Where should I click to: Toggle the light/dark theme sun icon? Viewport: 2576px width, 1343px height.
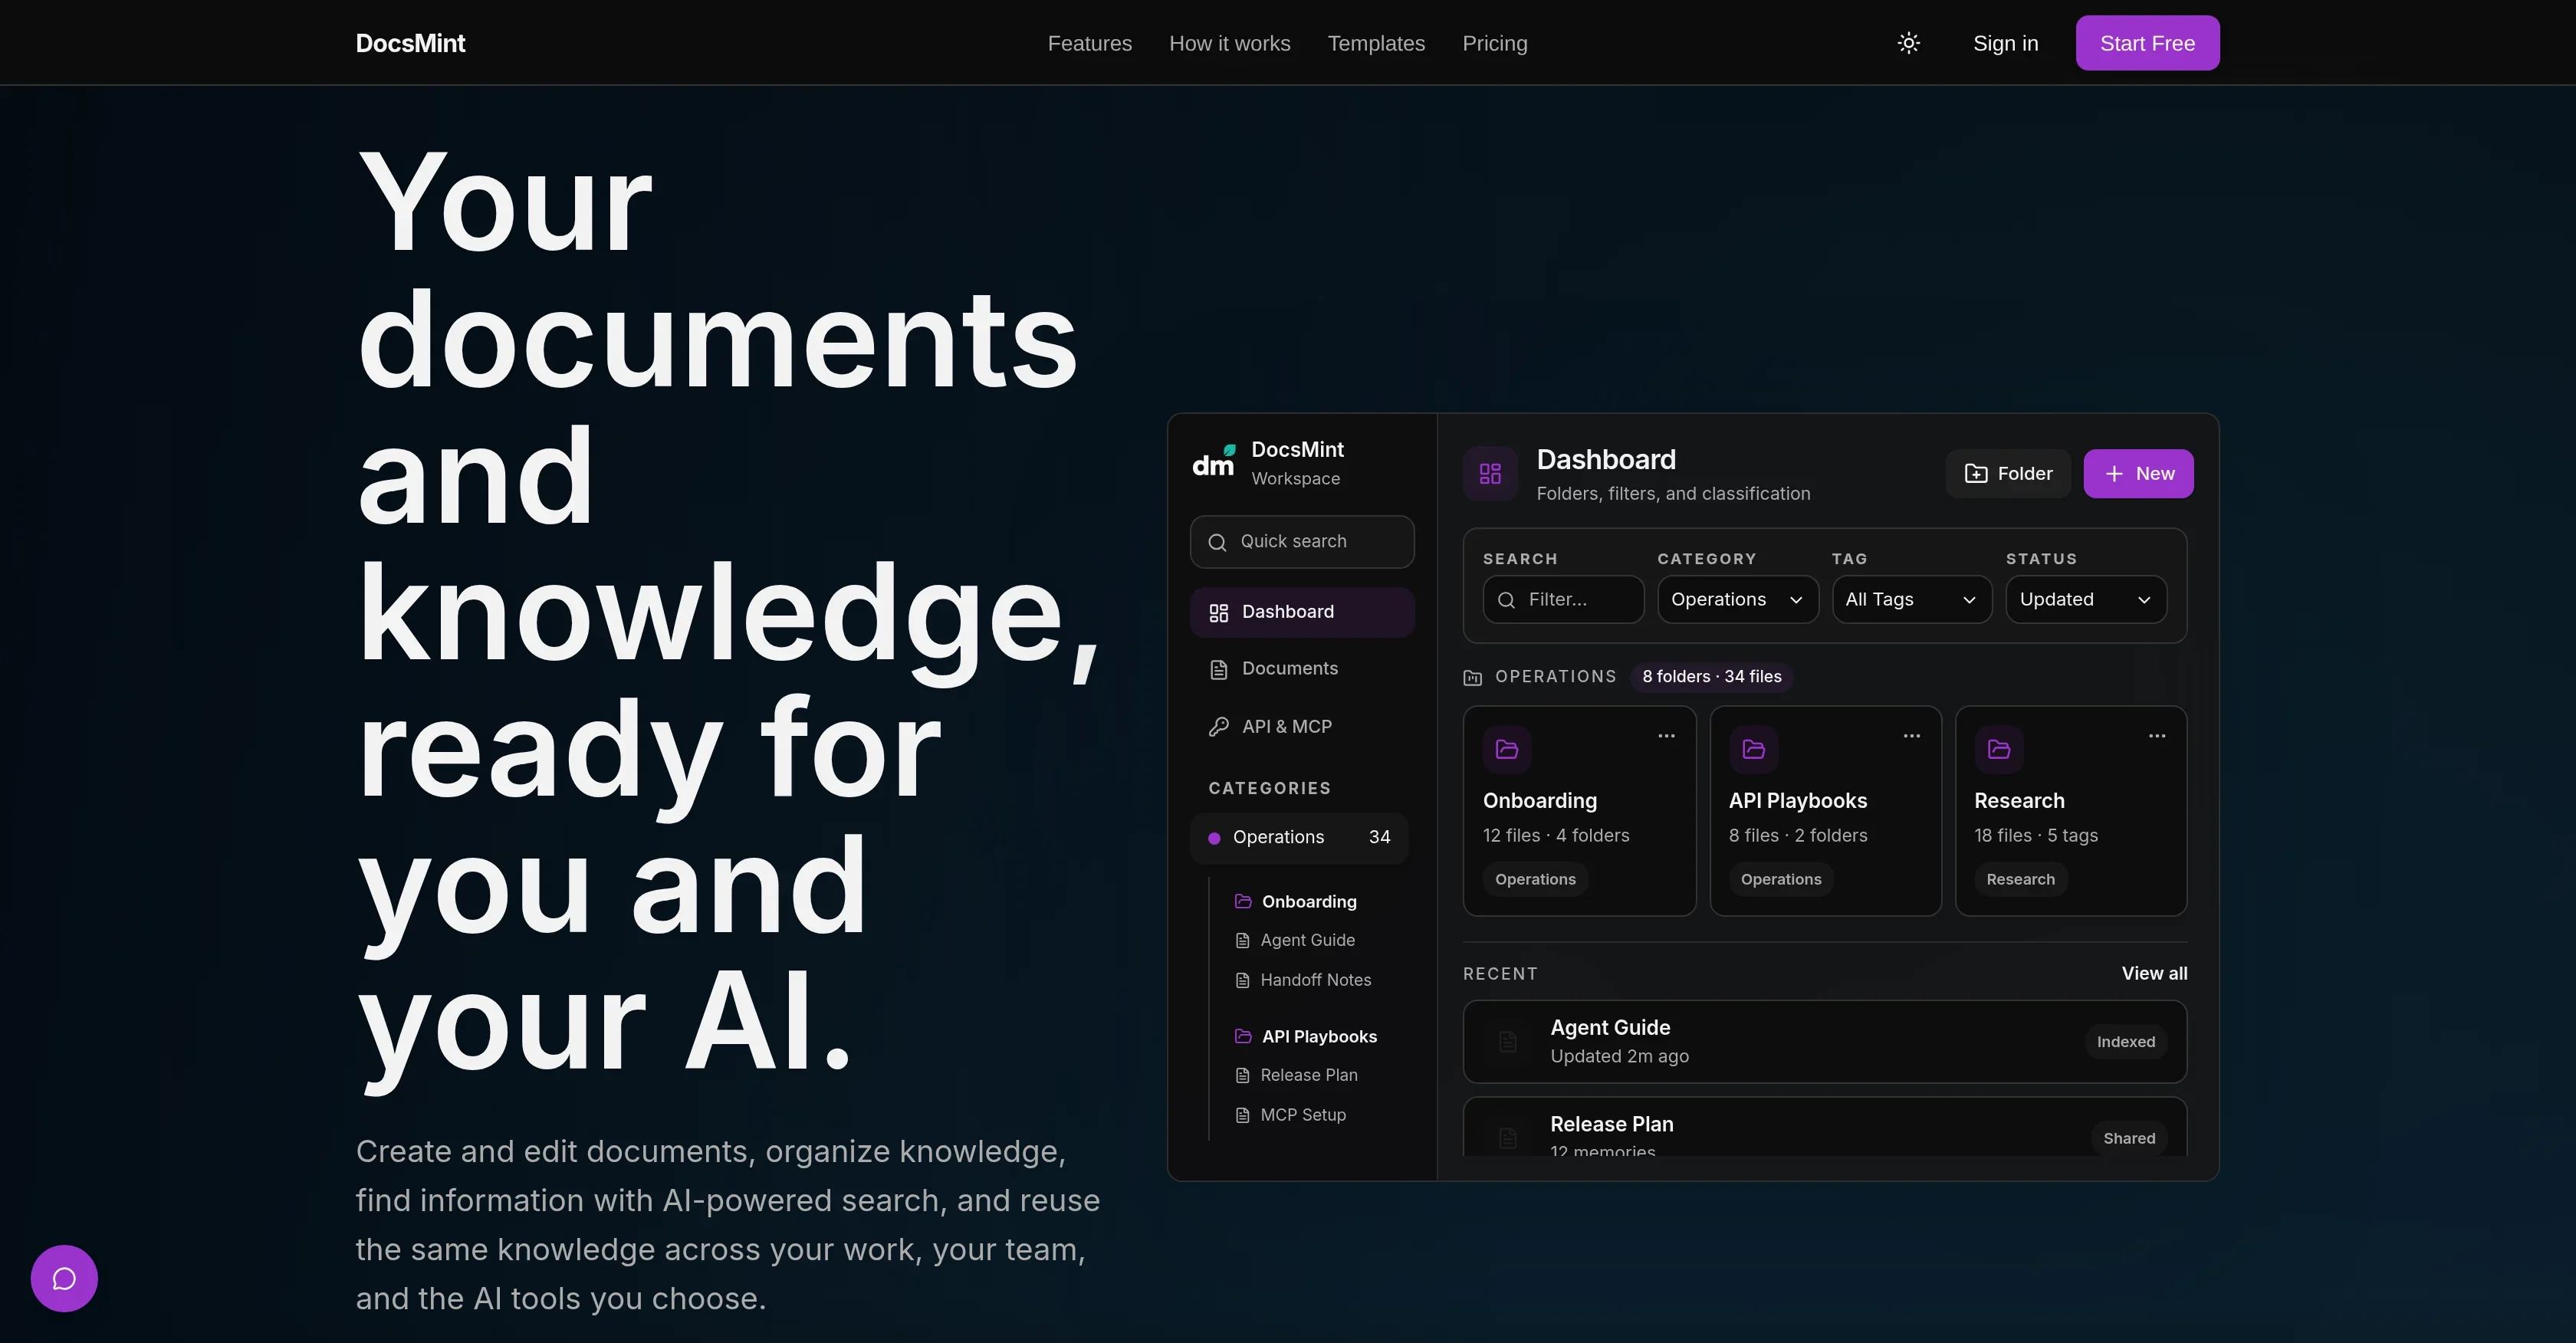coord(1908,43)
